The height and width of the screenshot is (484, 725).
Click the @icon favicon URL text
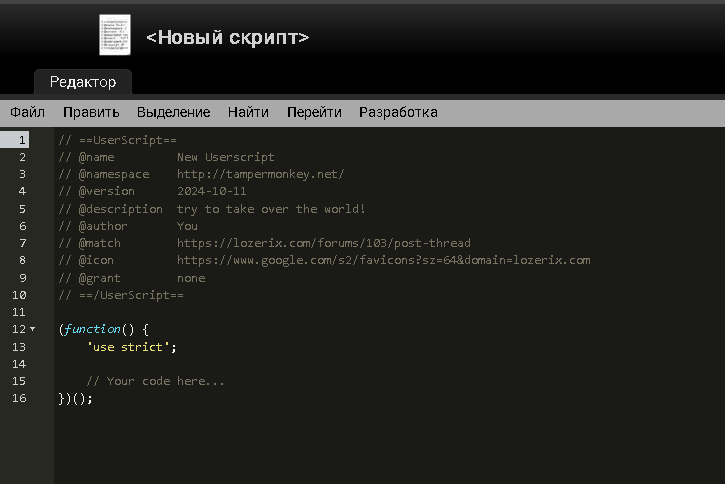383,260
